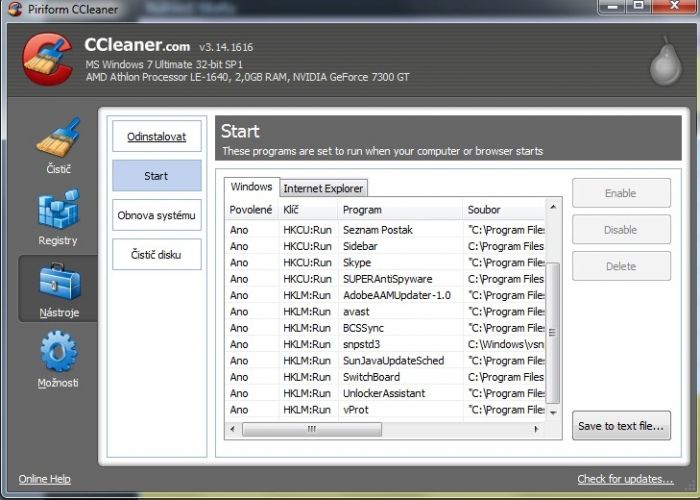Click Check for updates link
Image resolution: width=700 pixels, height=500 pixels.
click(625, 479)
